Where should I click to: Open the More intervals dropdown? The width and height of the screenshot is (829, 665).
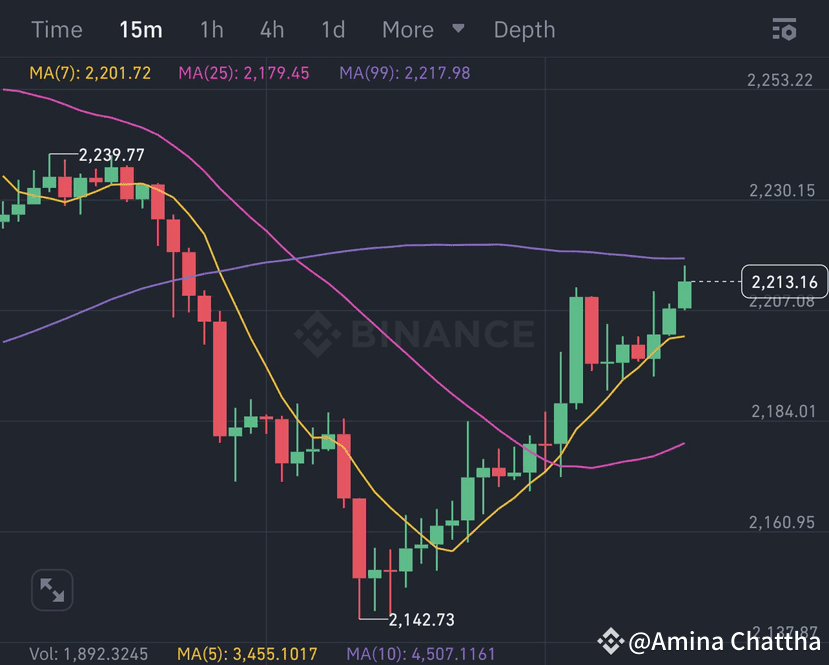(x=407, y=29)
